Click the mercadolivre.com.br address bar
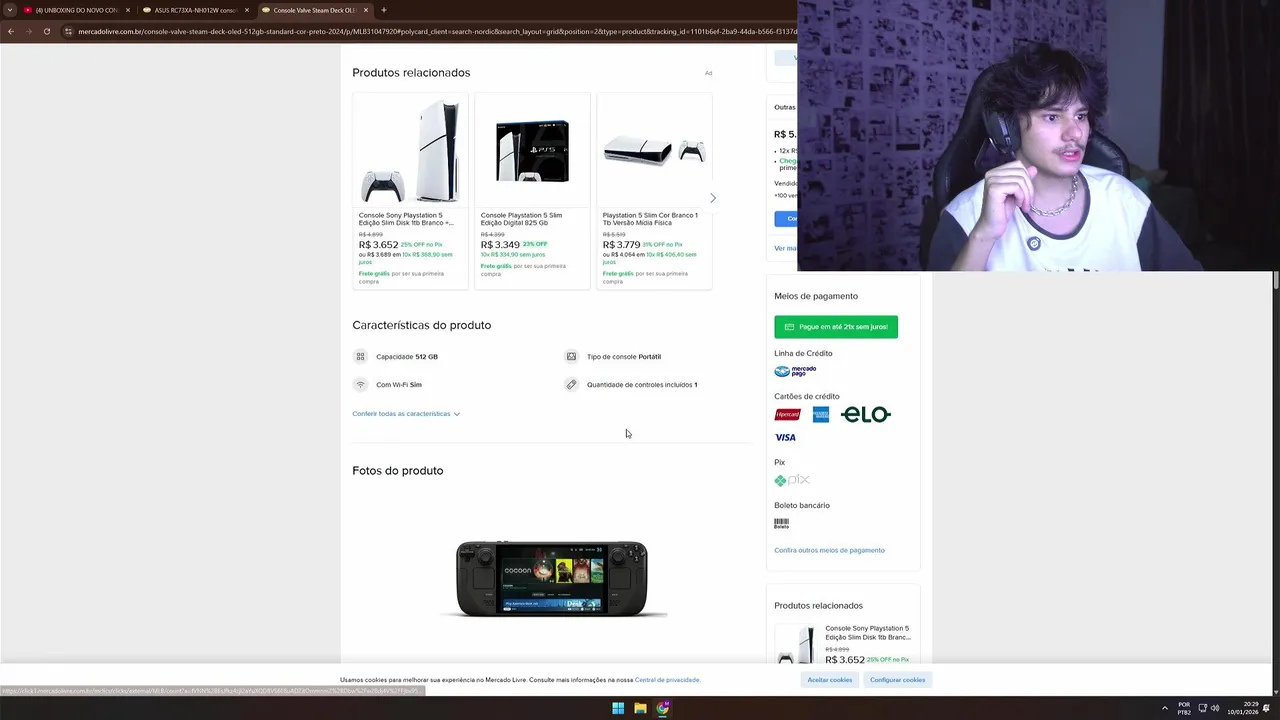This screenshot has width=1280, height=720. [437, 31]
